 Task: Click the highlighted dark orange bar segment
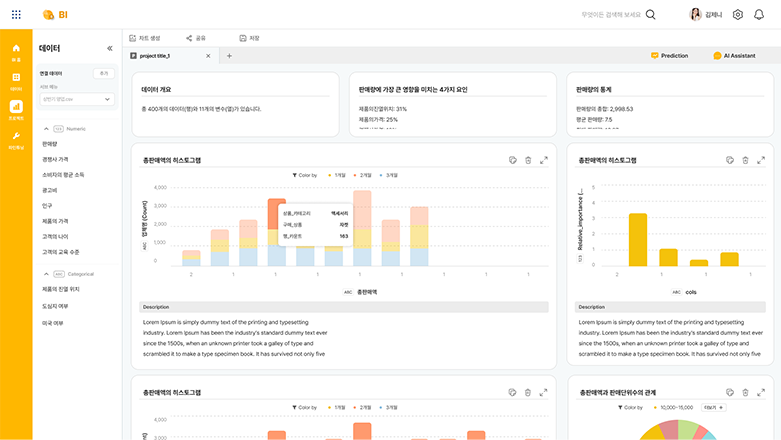click(x=276, y=214)
